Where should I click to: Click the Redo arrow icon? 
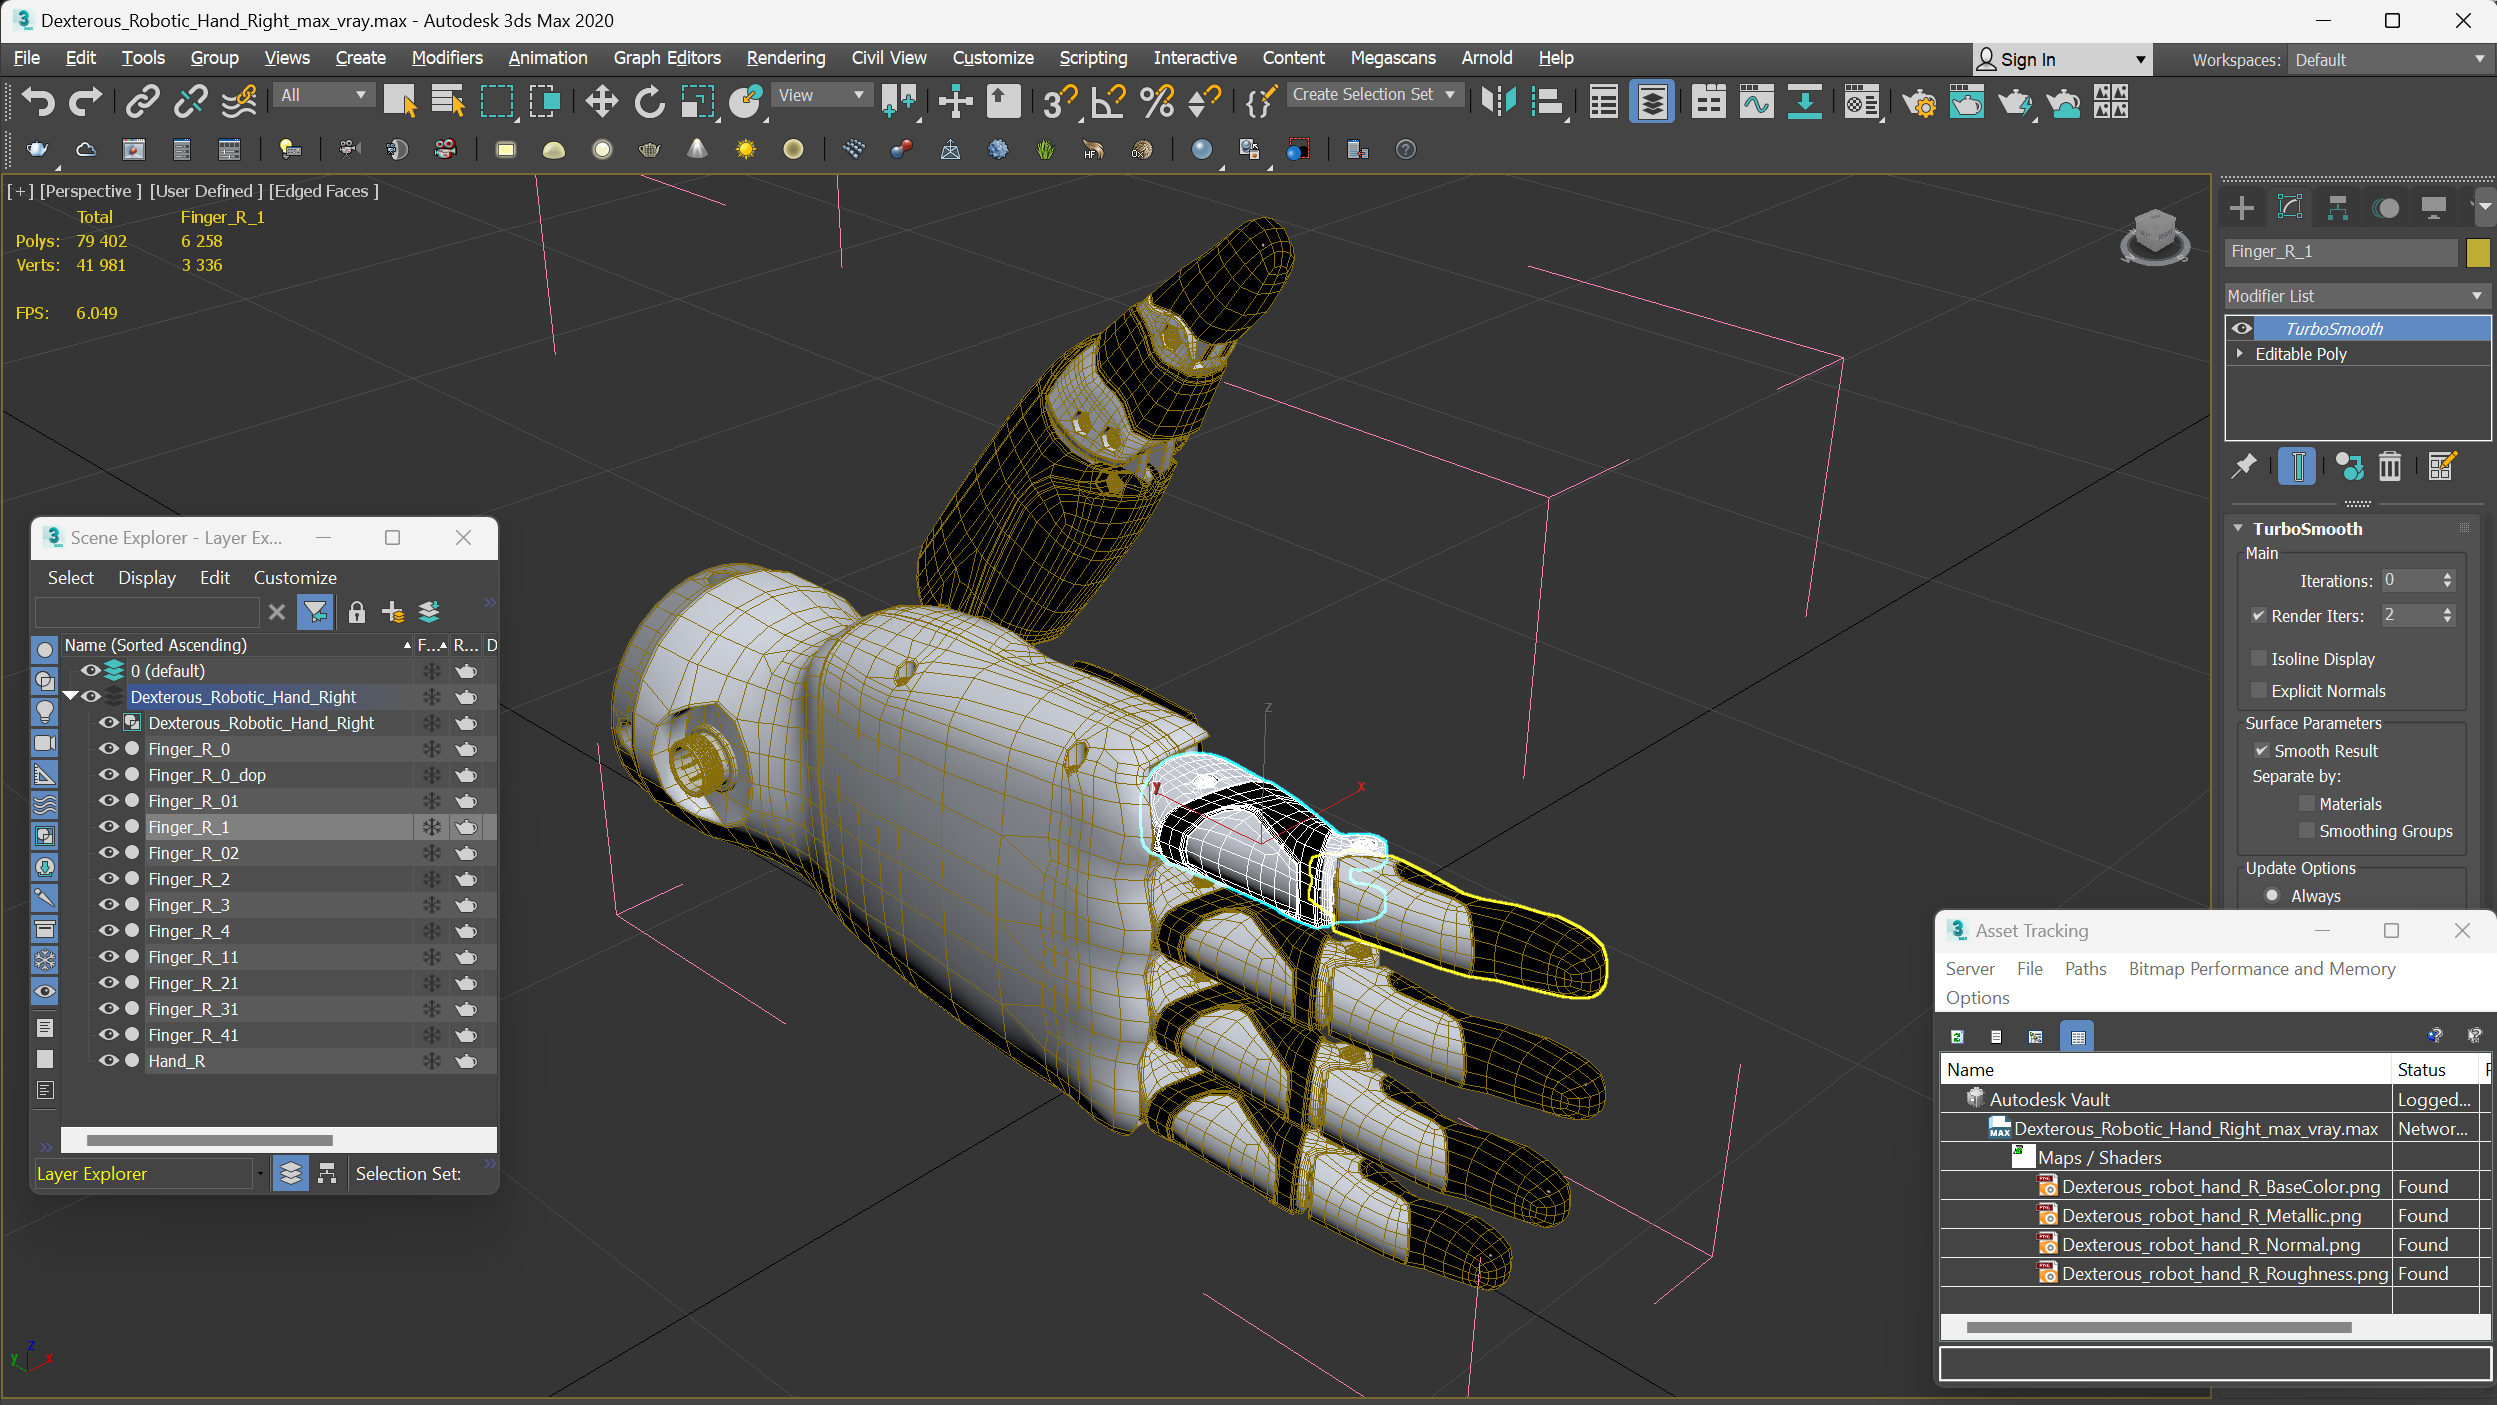(x=86, y=102)
